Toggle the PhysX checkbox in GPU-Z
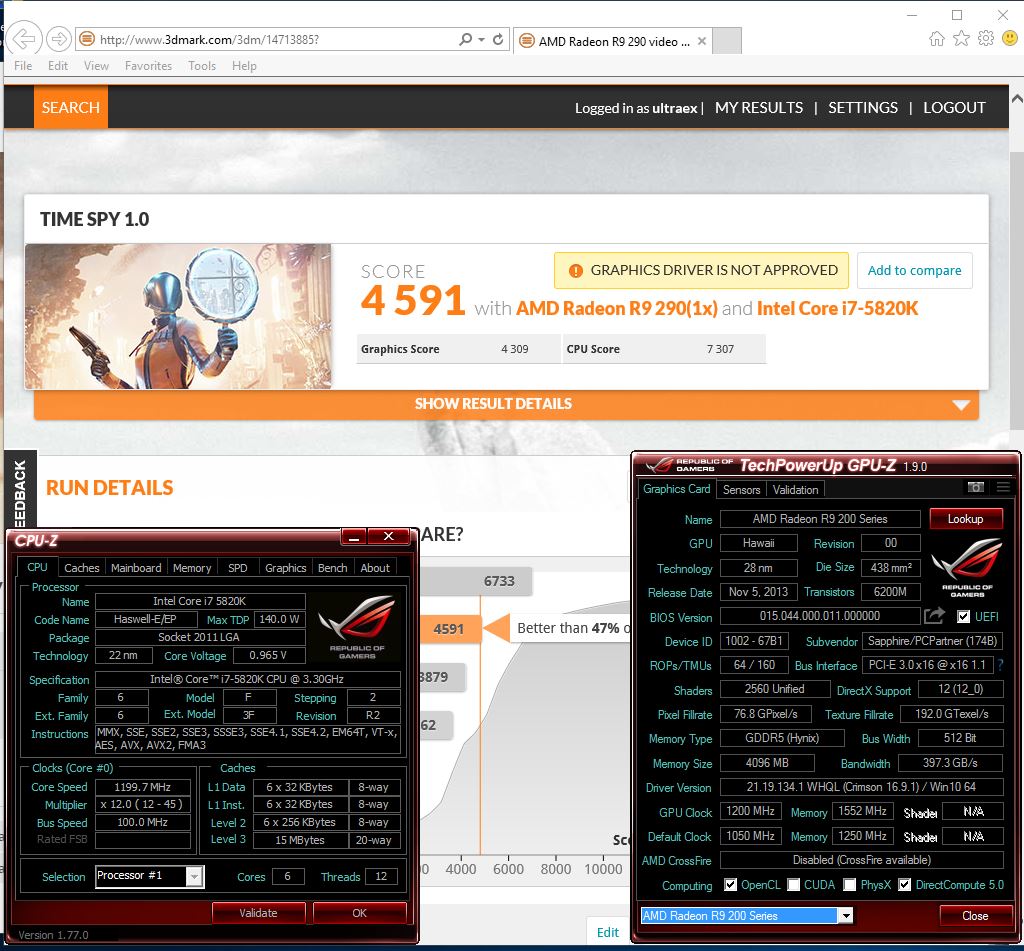1024x951 pixels. (850, 884)
